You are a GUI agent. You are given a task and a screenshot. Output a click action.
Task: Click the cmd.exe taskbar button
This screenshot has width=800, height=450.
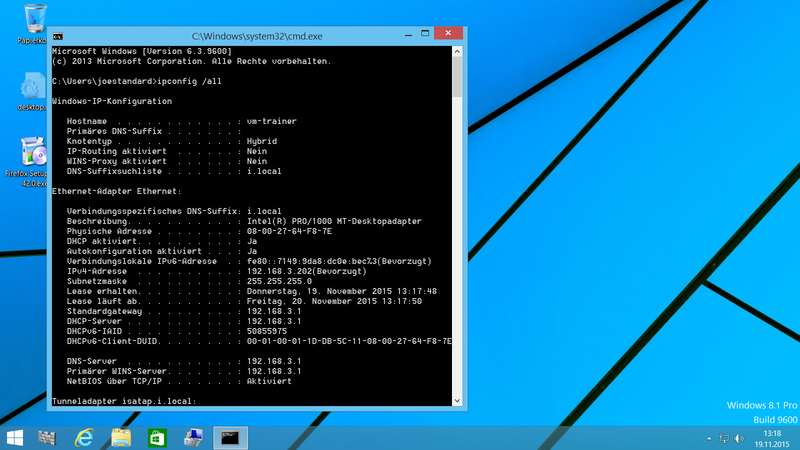pyautogui.click(x=229, y=437)
